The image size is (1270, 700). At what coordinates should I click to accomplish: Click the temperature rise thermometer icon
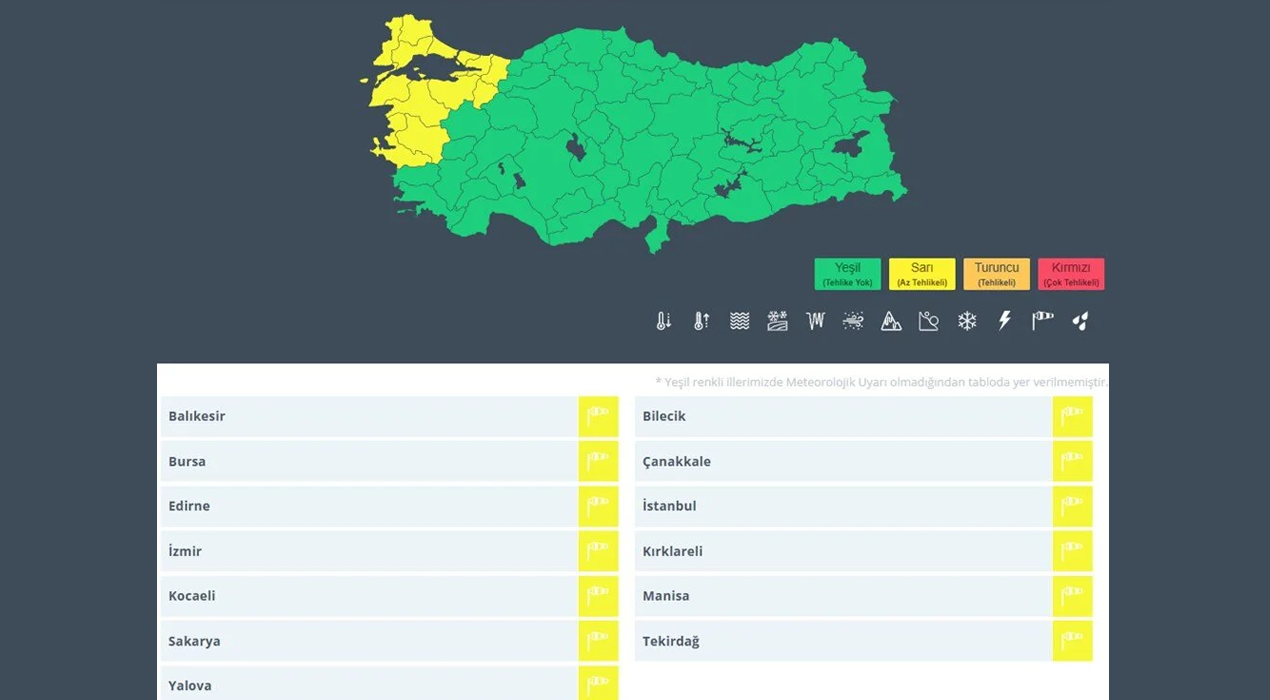[701, 321]
